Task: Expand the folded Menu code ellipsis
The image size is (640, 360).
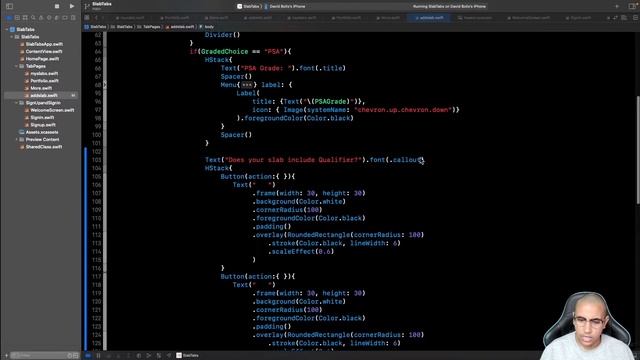Action: pos(247,85)
